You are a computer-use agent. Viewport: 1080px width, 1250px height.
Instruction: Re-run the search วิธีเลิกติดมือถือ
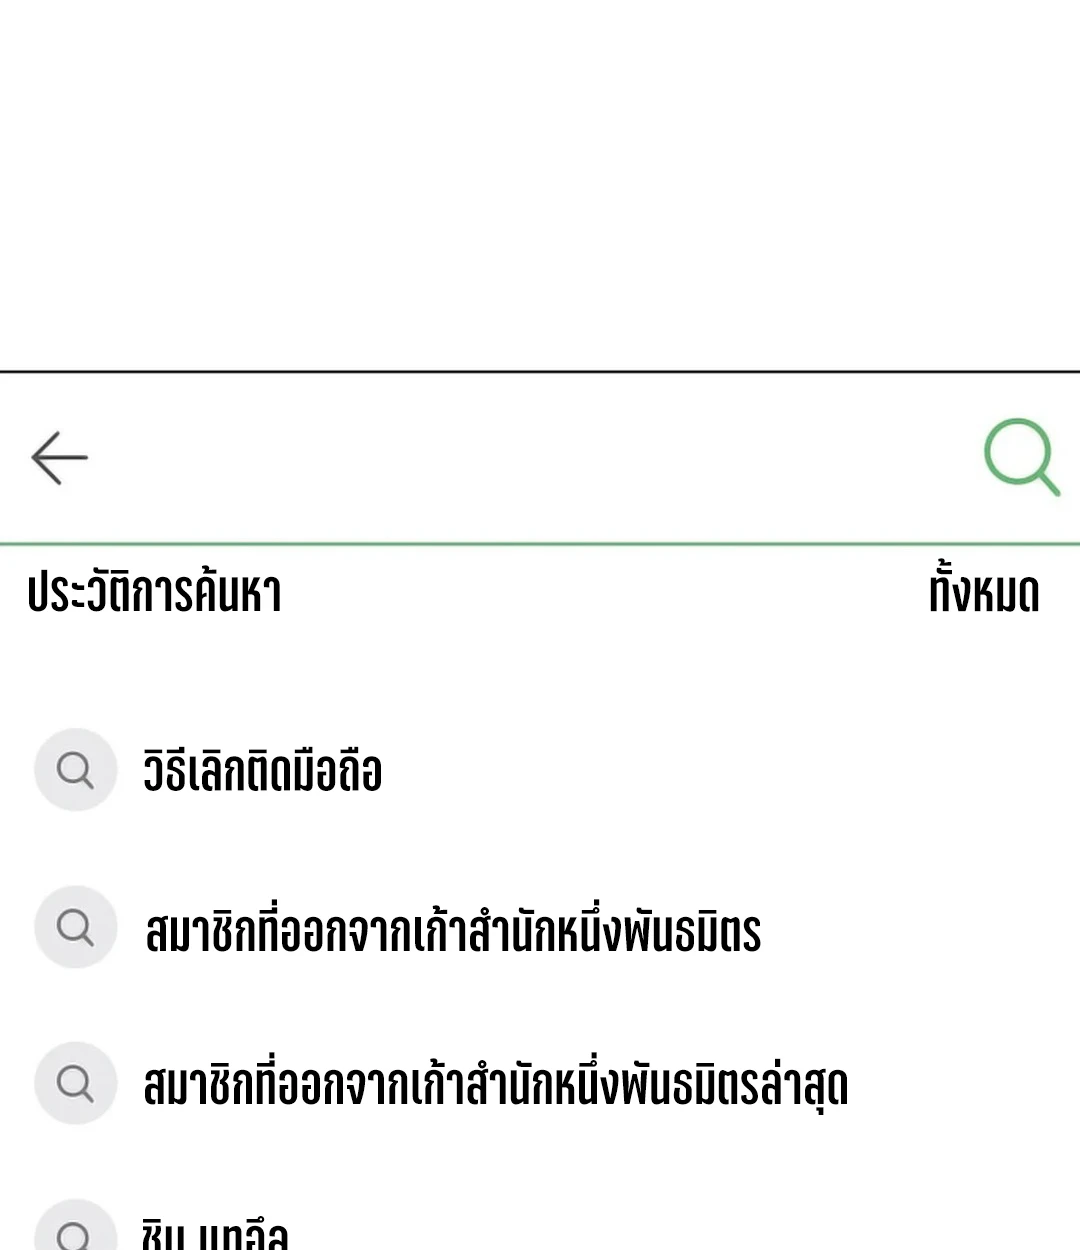point(263,772)
